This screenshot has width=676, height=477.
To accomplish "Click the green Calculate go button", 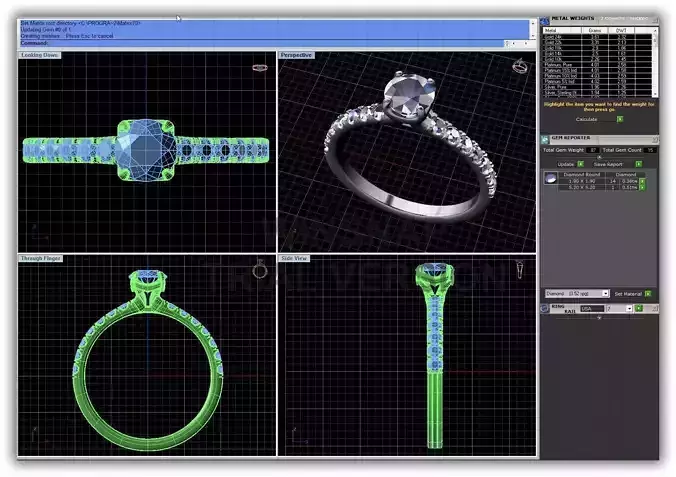I will coord(620,119).
